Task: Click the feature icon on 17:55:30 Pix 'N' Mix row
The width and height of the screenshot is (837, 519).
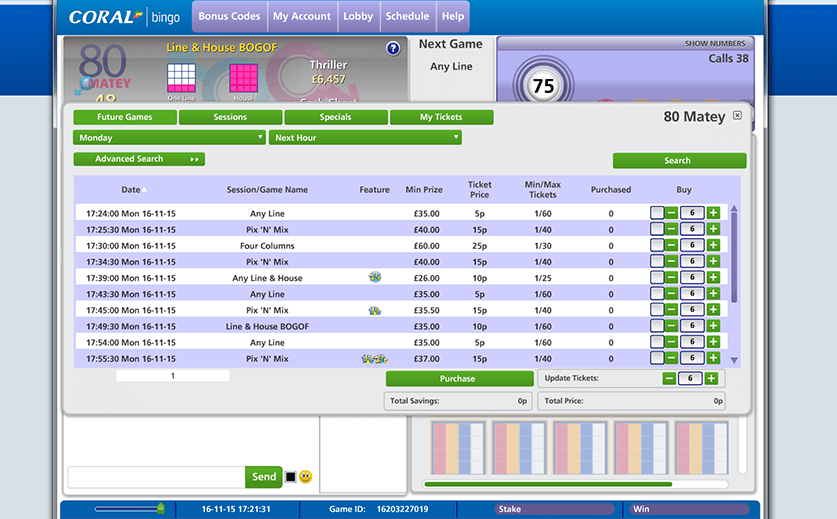Action: 374,359
